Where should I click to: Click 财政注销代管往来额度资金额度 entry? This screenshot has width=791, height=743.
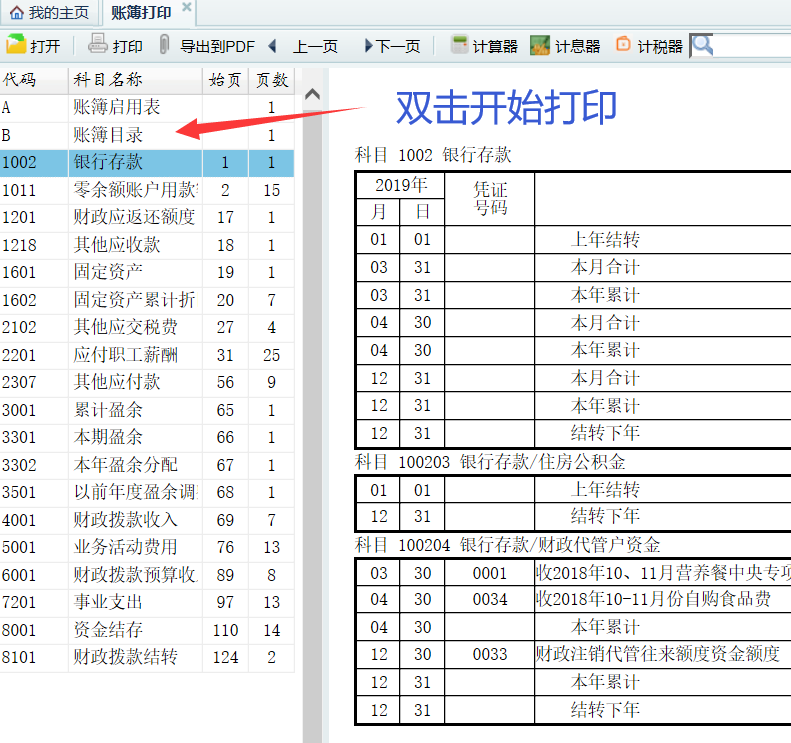[658, 654]
